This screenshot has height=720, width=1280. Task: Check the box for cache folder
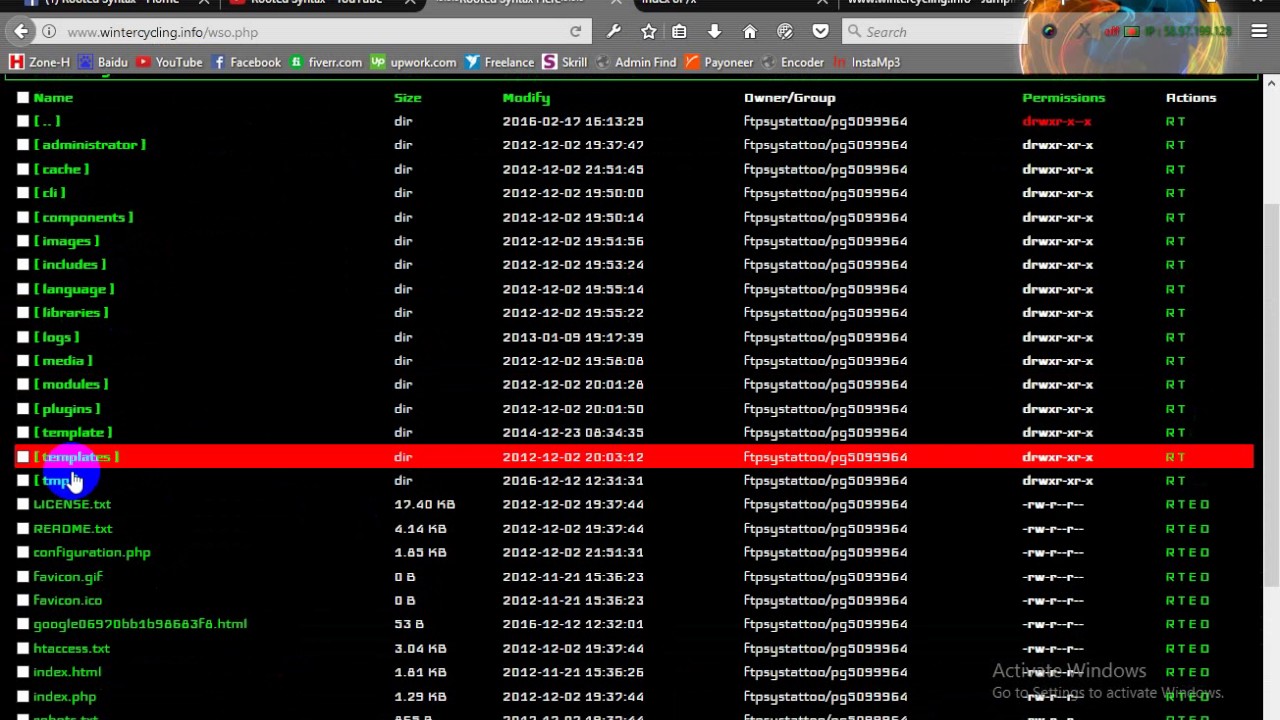[x=23, y=169]
